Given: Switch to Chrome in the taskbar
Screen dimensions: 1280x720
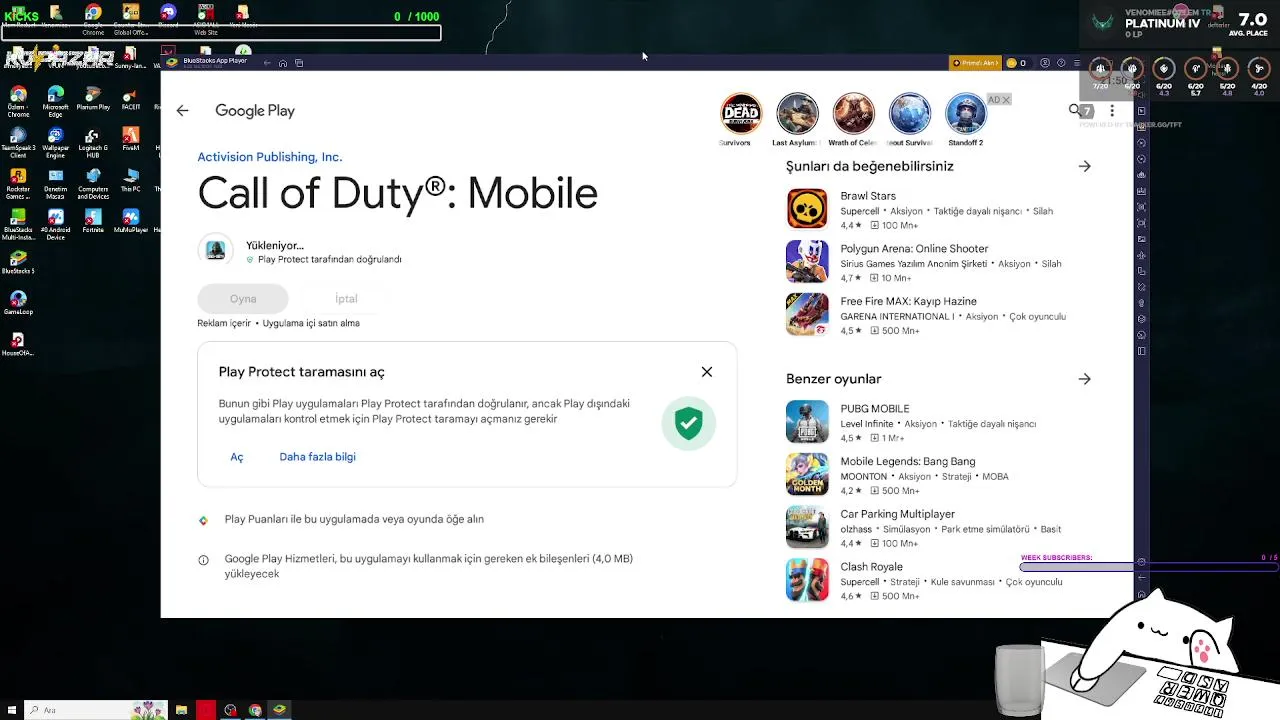Looking at the screenshot, I should tap(255, 710).
